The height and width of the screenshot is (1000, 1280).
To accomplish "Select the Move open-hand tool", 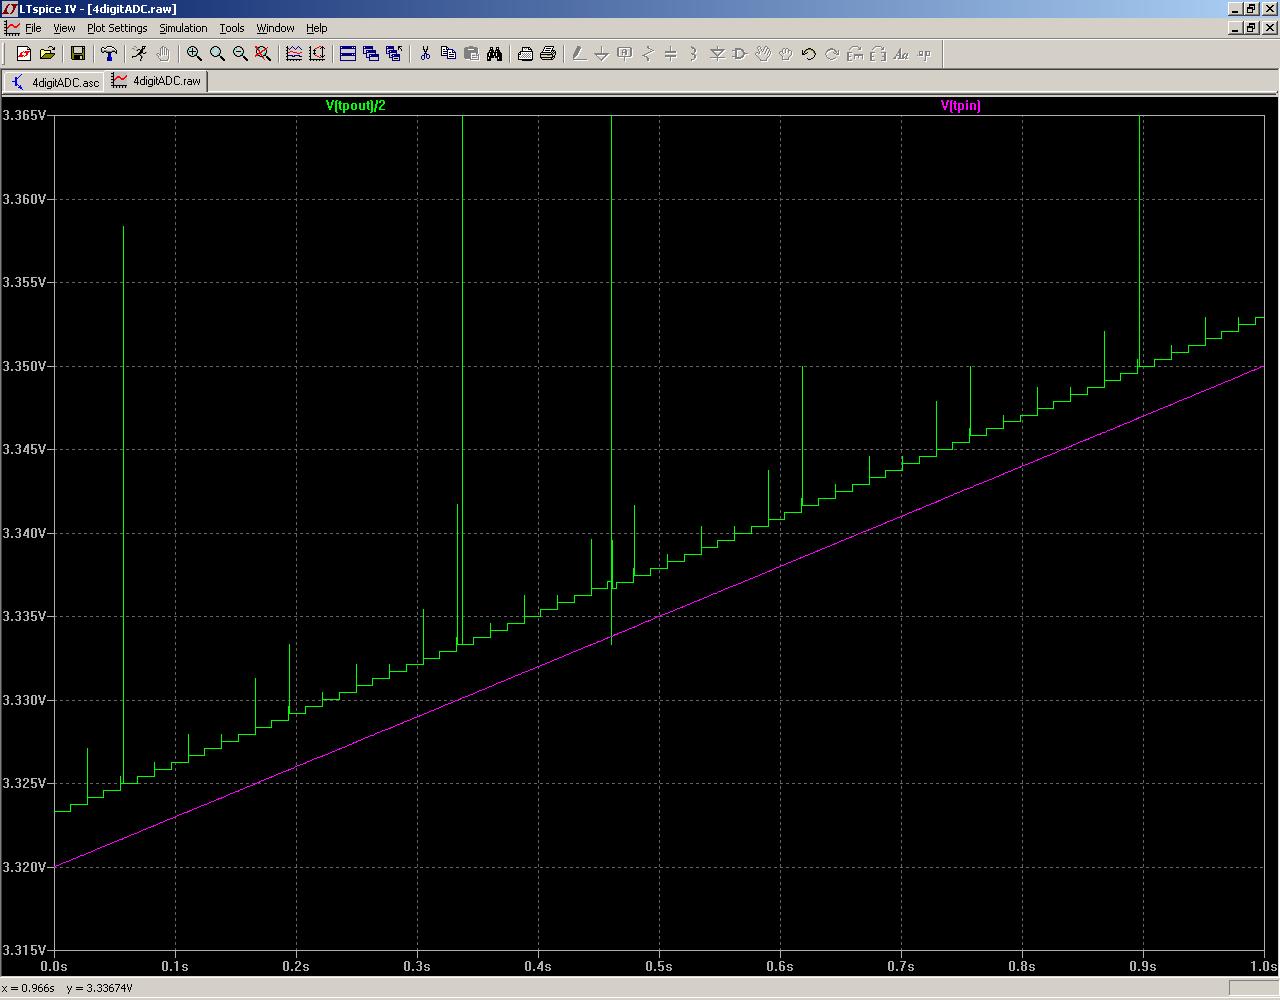I will [763, 54].
